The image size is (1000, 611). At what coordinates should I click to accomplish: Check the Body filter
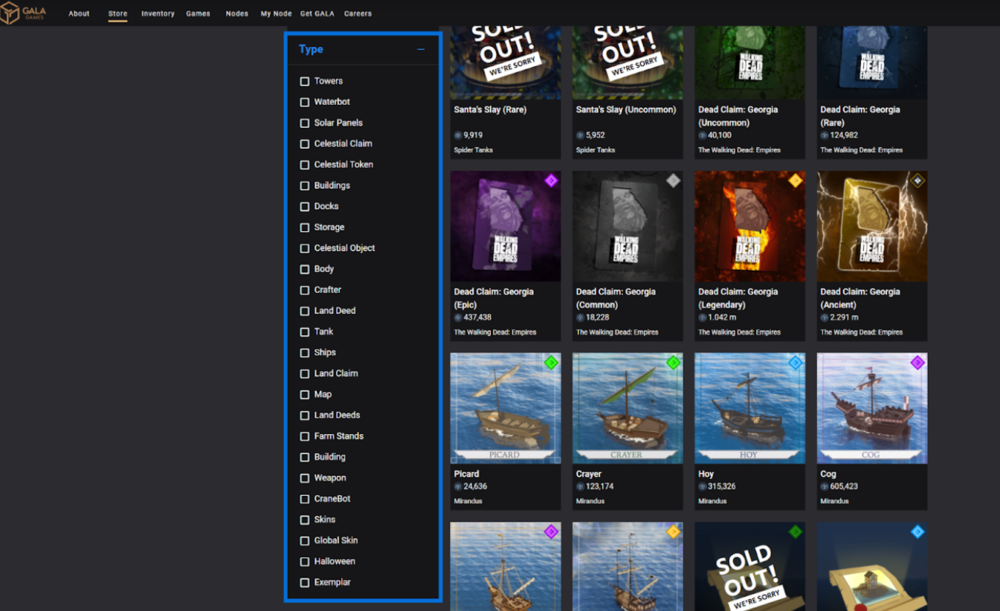point(305,269)
